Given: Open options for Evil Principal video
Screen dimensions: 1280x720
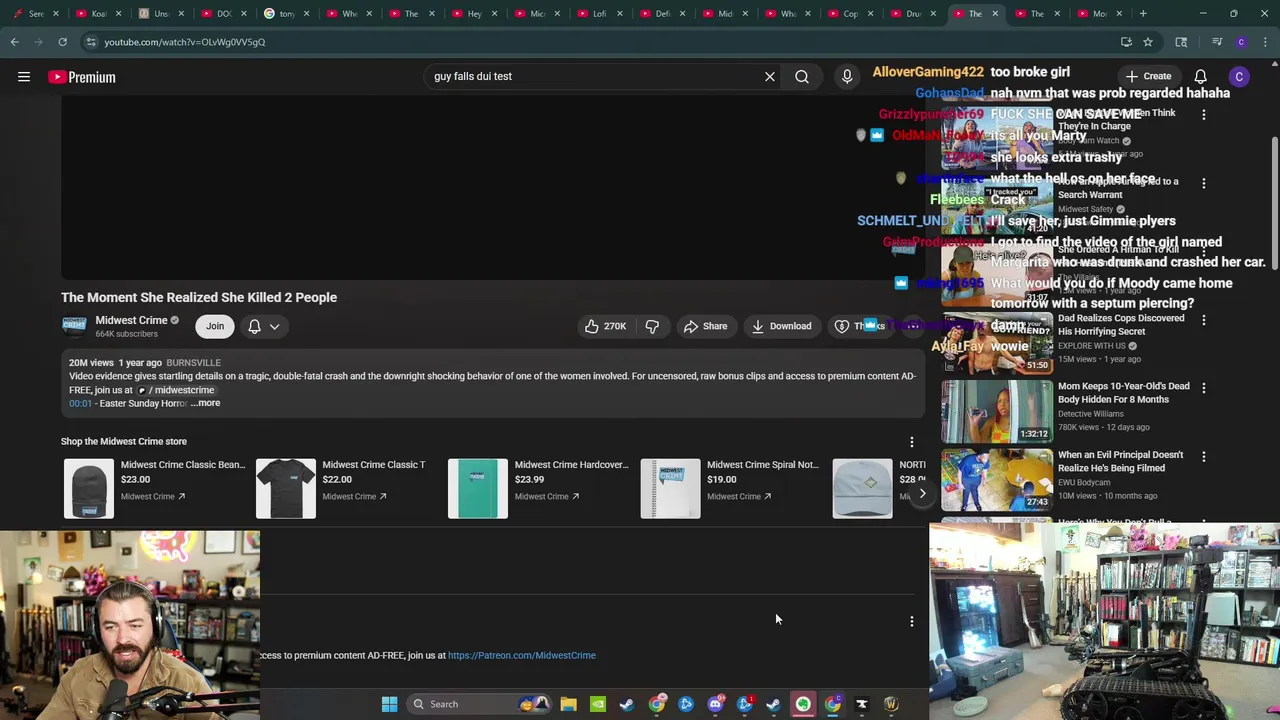Looking at the screenshot, I should [1203, 457].
